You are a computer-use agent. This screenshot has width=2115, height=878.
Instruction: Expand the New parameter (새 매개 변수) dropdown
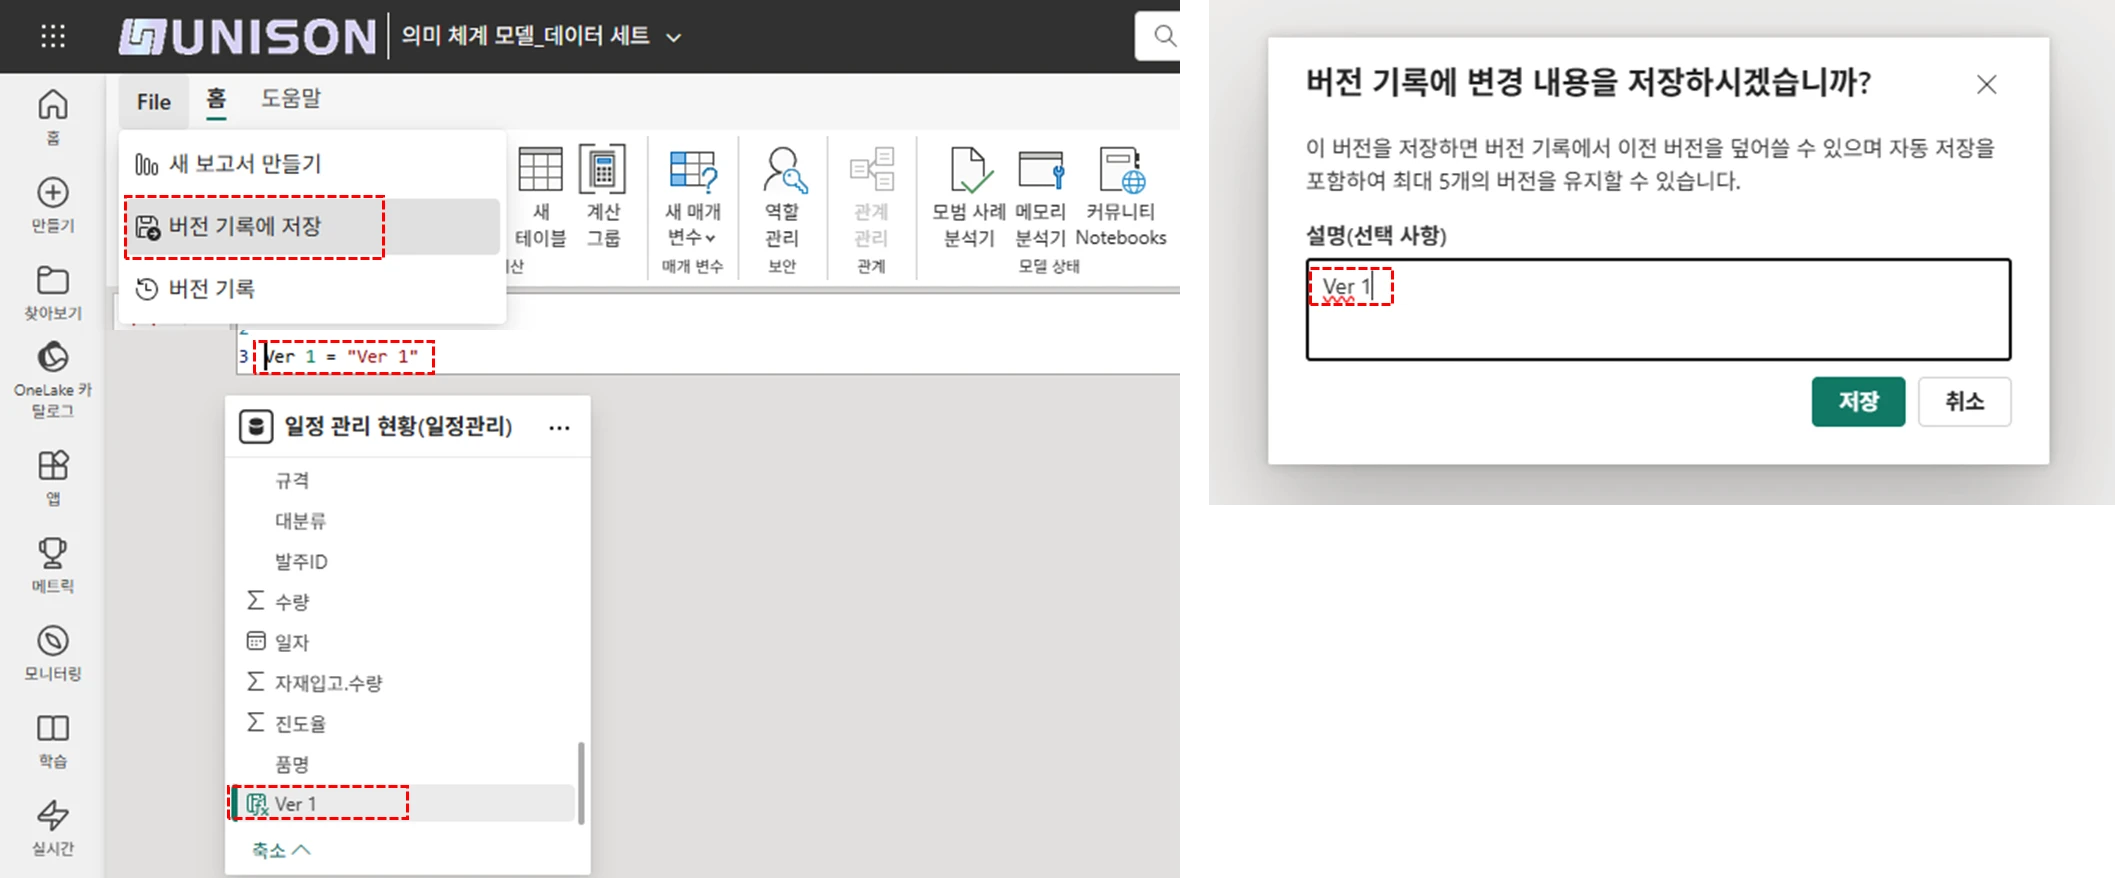point(692,237)
